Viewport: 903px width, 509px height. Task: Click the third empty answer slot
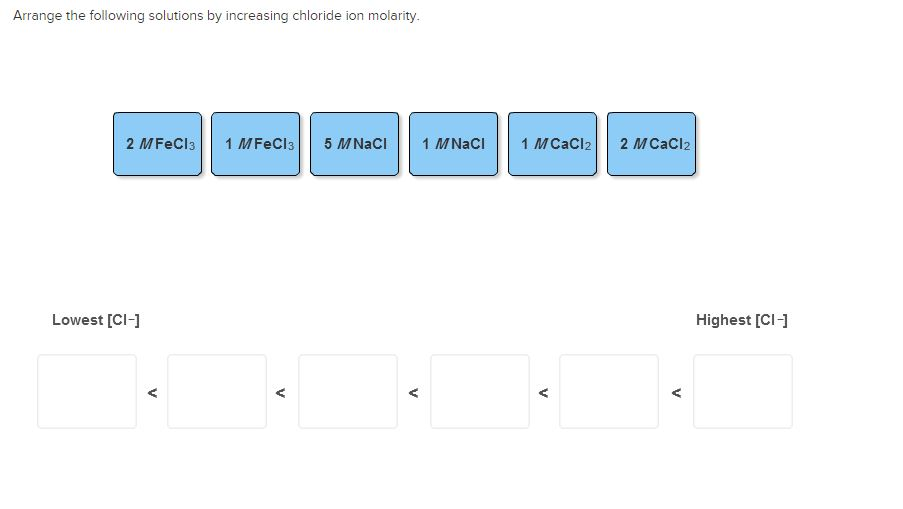point(348,392)
